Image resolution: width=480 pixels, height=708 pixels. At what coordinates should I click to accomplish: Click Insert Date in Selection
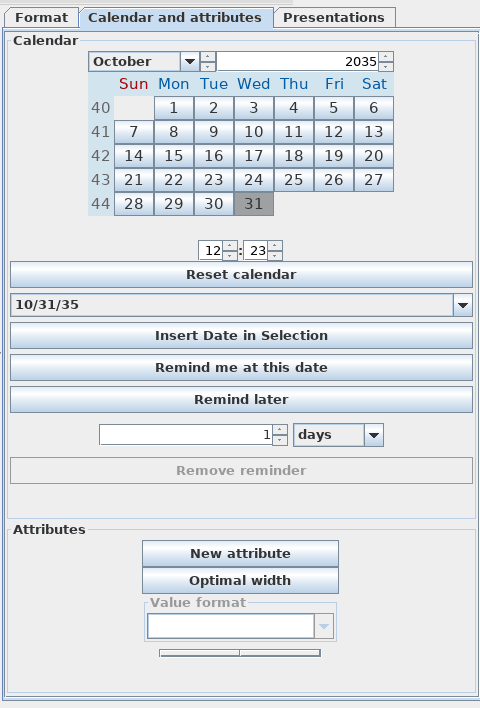[241, 335]
